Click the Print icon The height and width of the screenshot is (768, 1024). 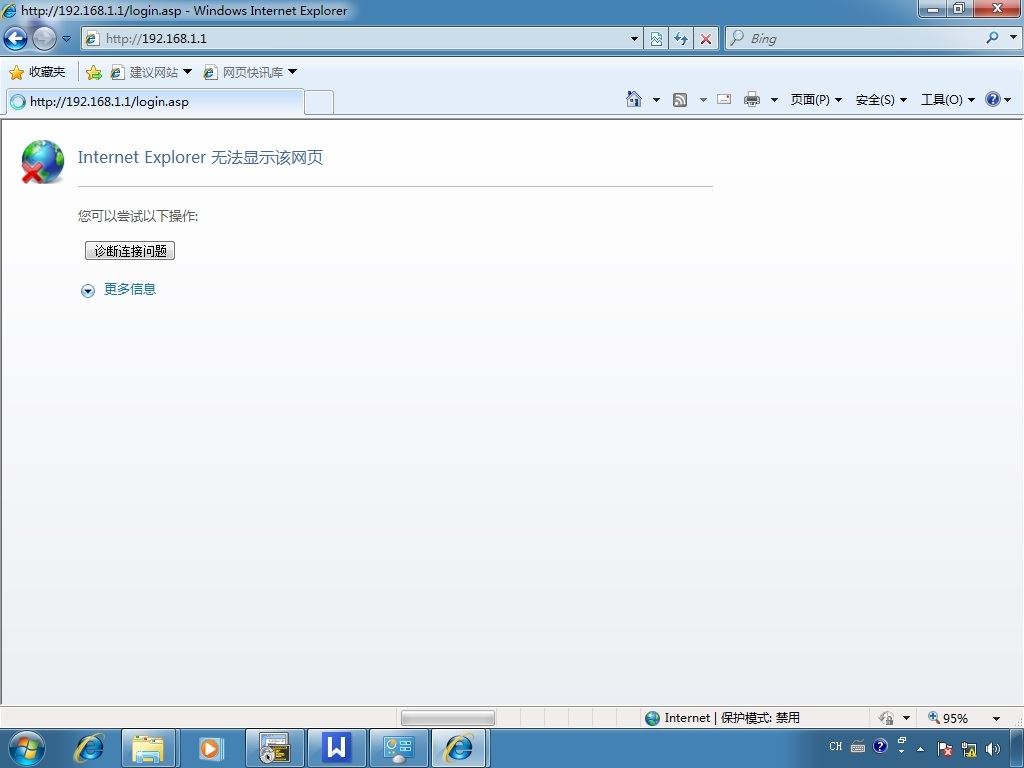click(752, 99)
